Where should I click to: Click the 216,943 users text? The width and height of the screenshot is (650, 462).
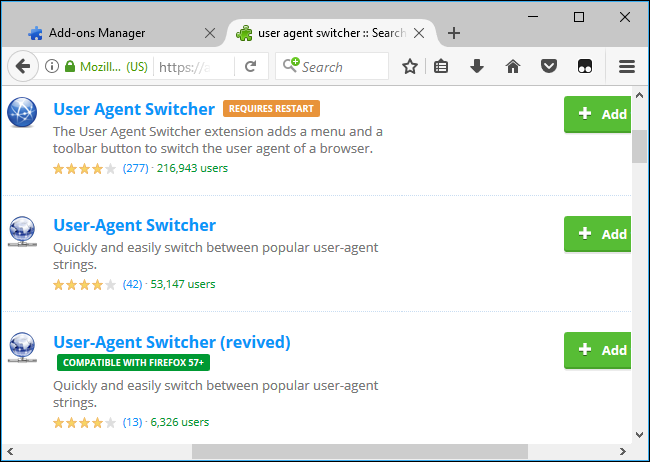tap(192, 168)
